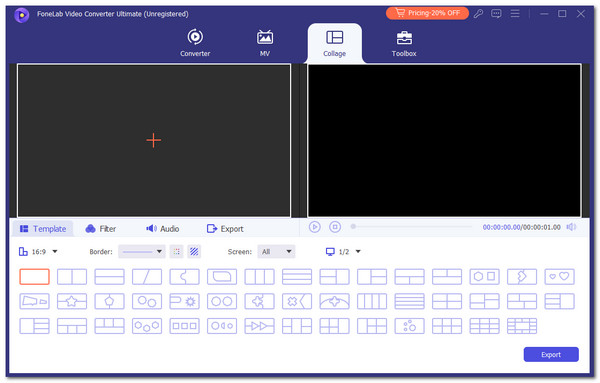
Task: Click the left collage editing canvas
Action: tap(154, 141)
